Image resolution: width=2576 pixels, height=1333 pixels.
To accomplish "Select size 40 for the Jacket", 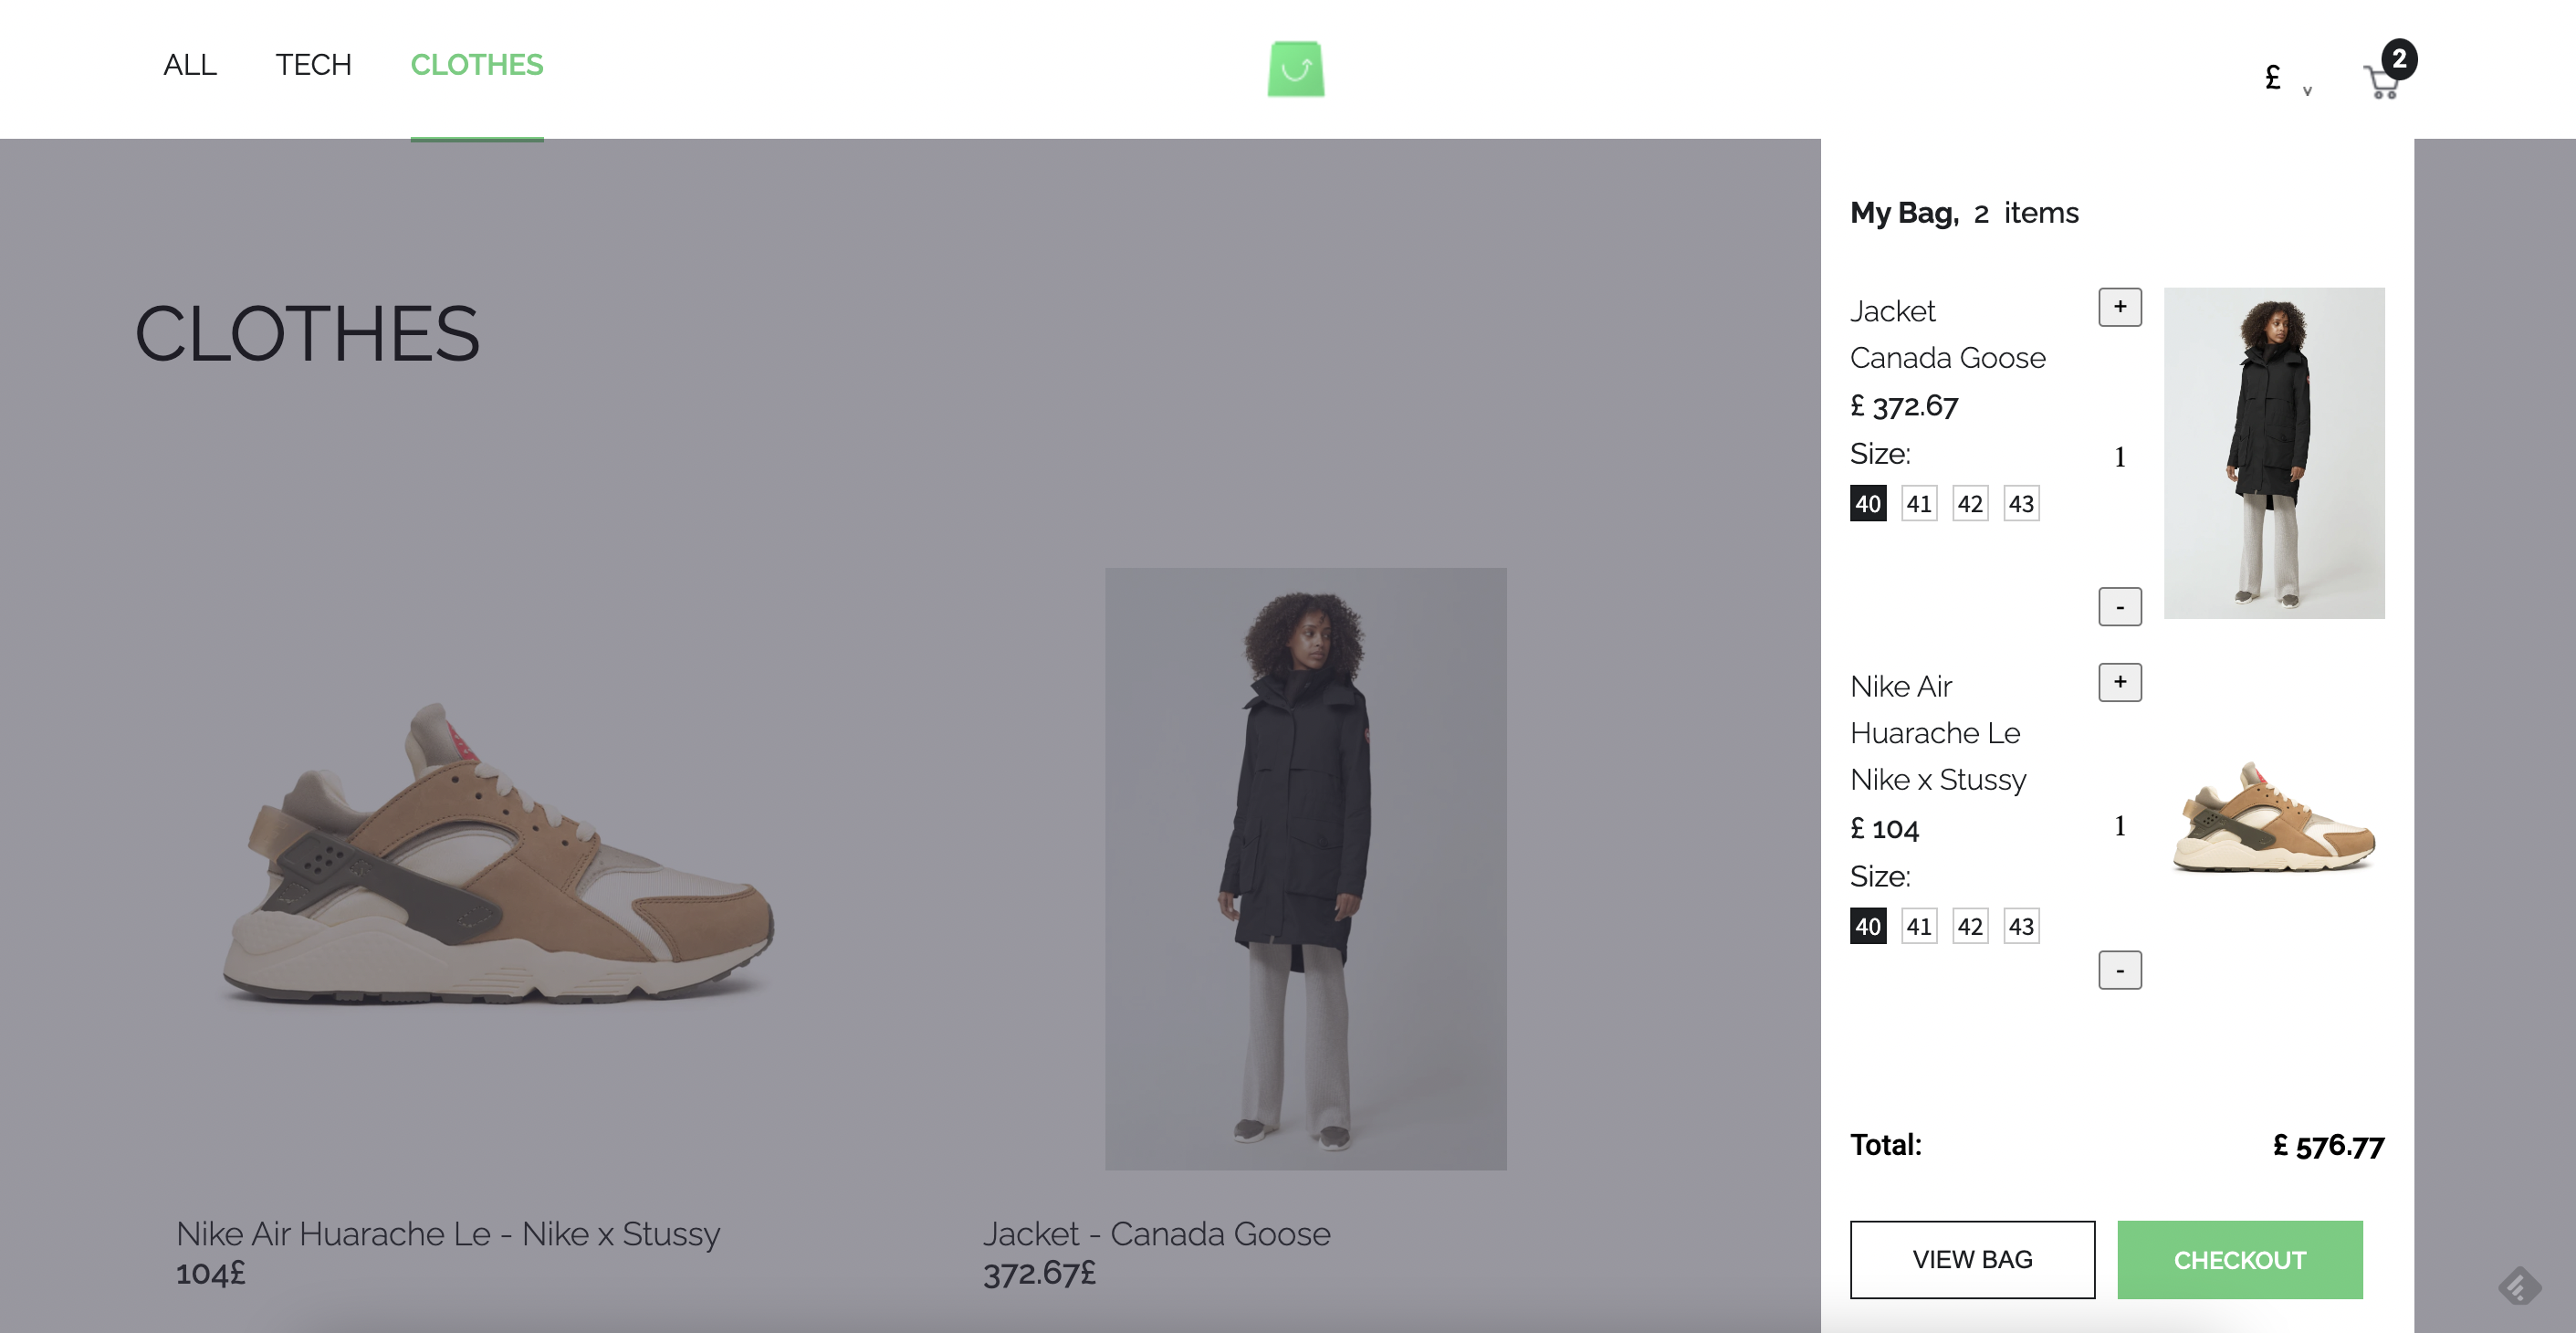I will (x=1868, y=504).
